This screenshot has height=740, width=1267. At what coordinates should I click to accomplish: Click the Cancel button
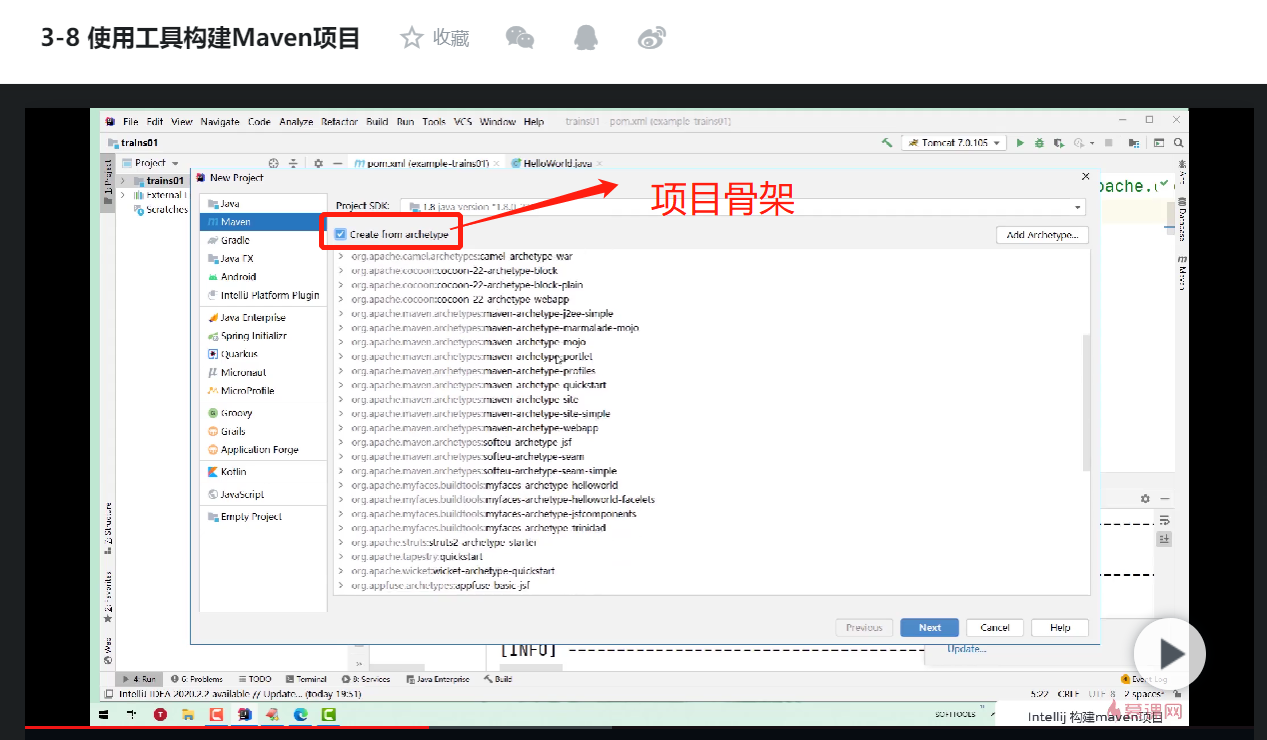(995, 627)
